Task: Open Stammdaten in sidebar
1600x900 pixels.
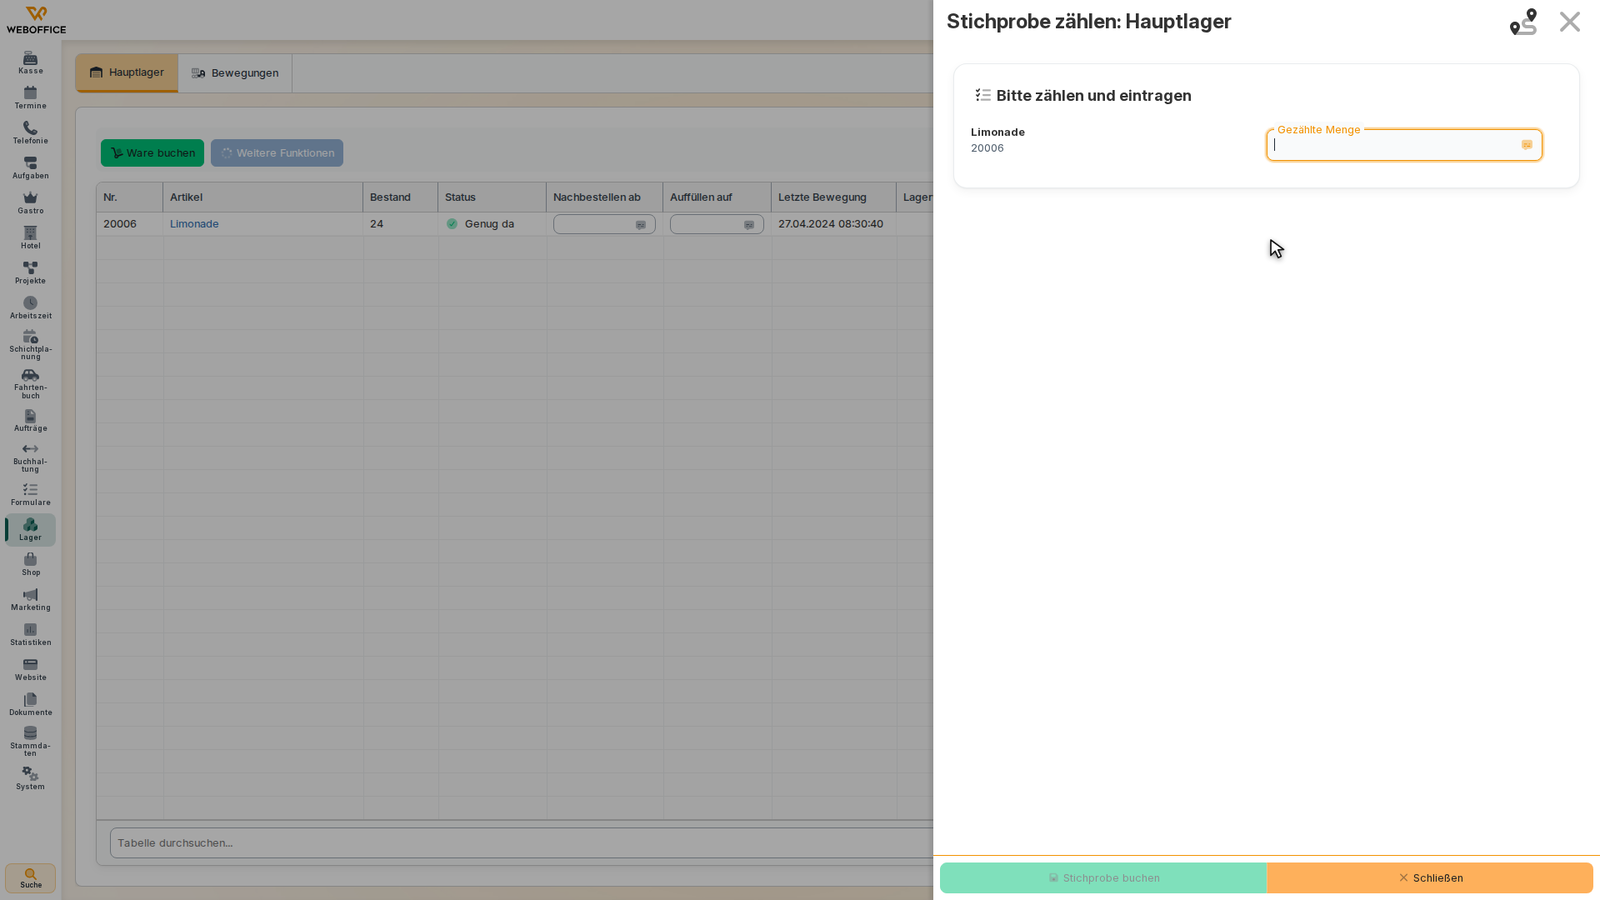Action: [x=30, y=742]
